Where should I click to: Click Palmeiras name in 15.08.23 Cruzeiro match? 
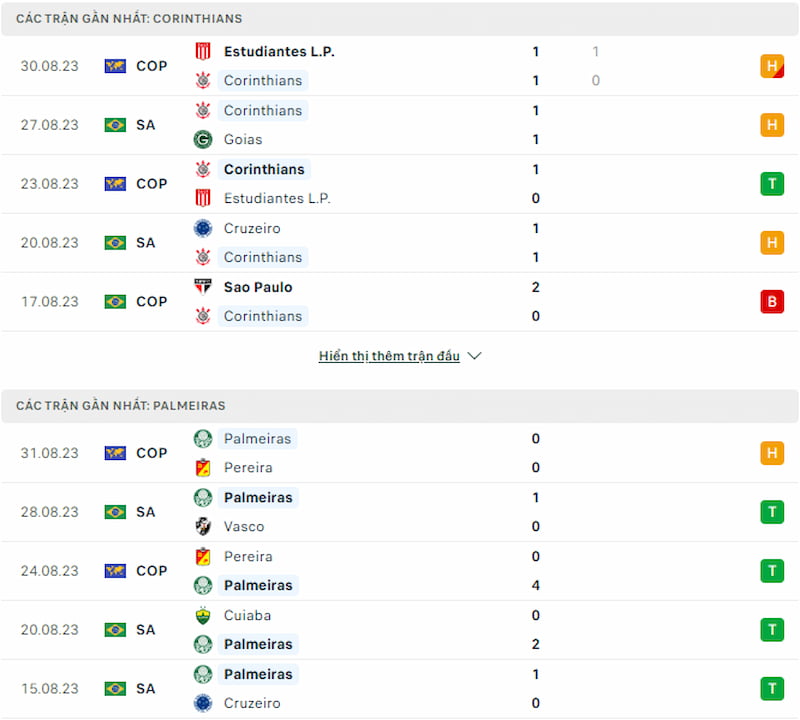(x=258, y=674)
